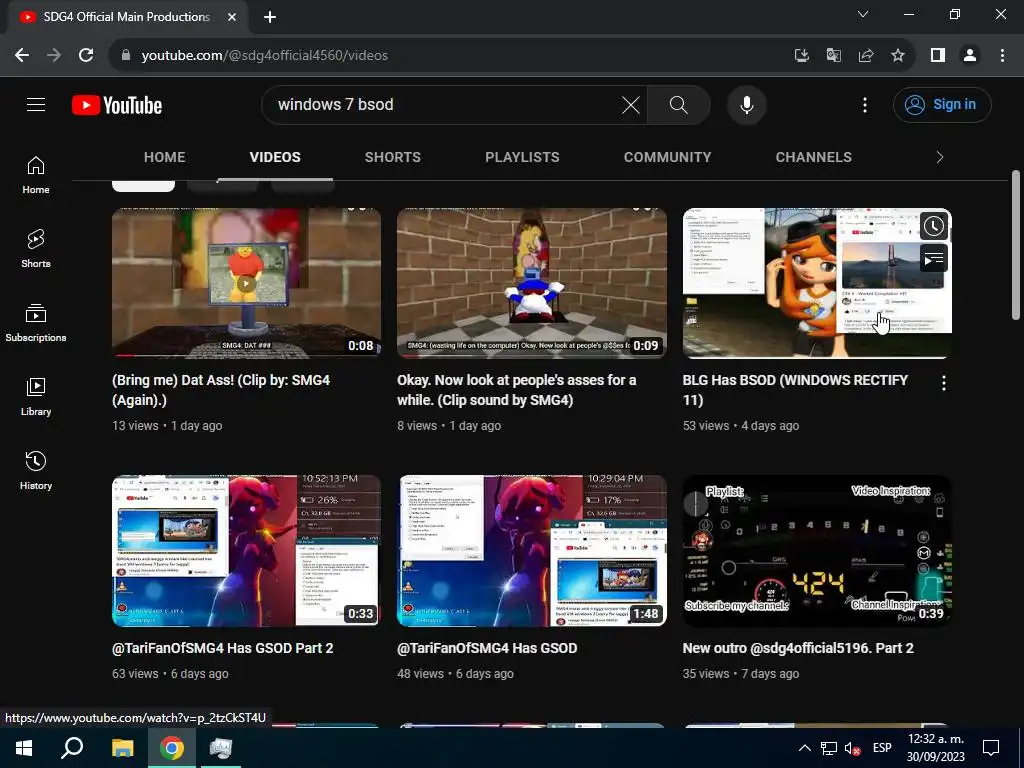Open Shorts in the left sidebar
The width and height of the screenshot is (1024, 768).
(x=36, y=249)
